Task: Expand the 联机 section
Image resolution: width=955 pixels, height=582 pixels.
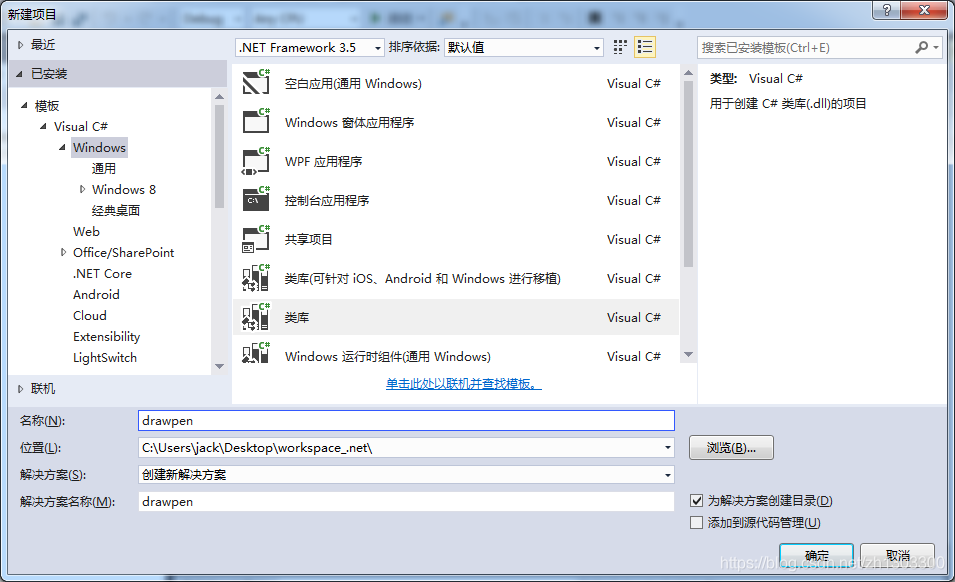Action: [20, 388]
